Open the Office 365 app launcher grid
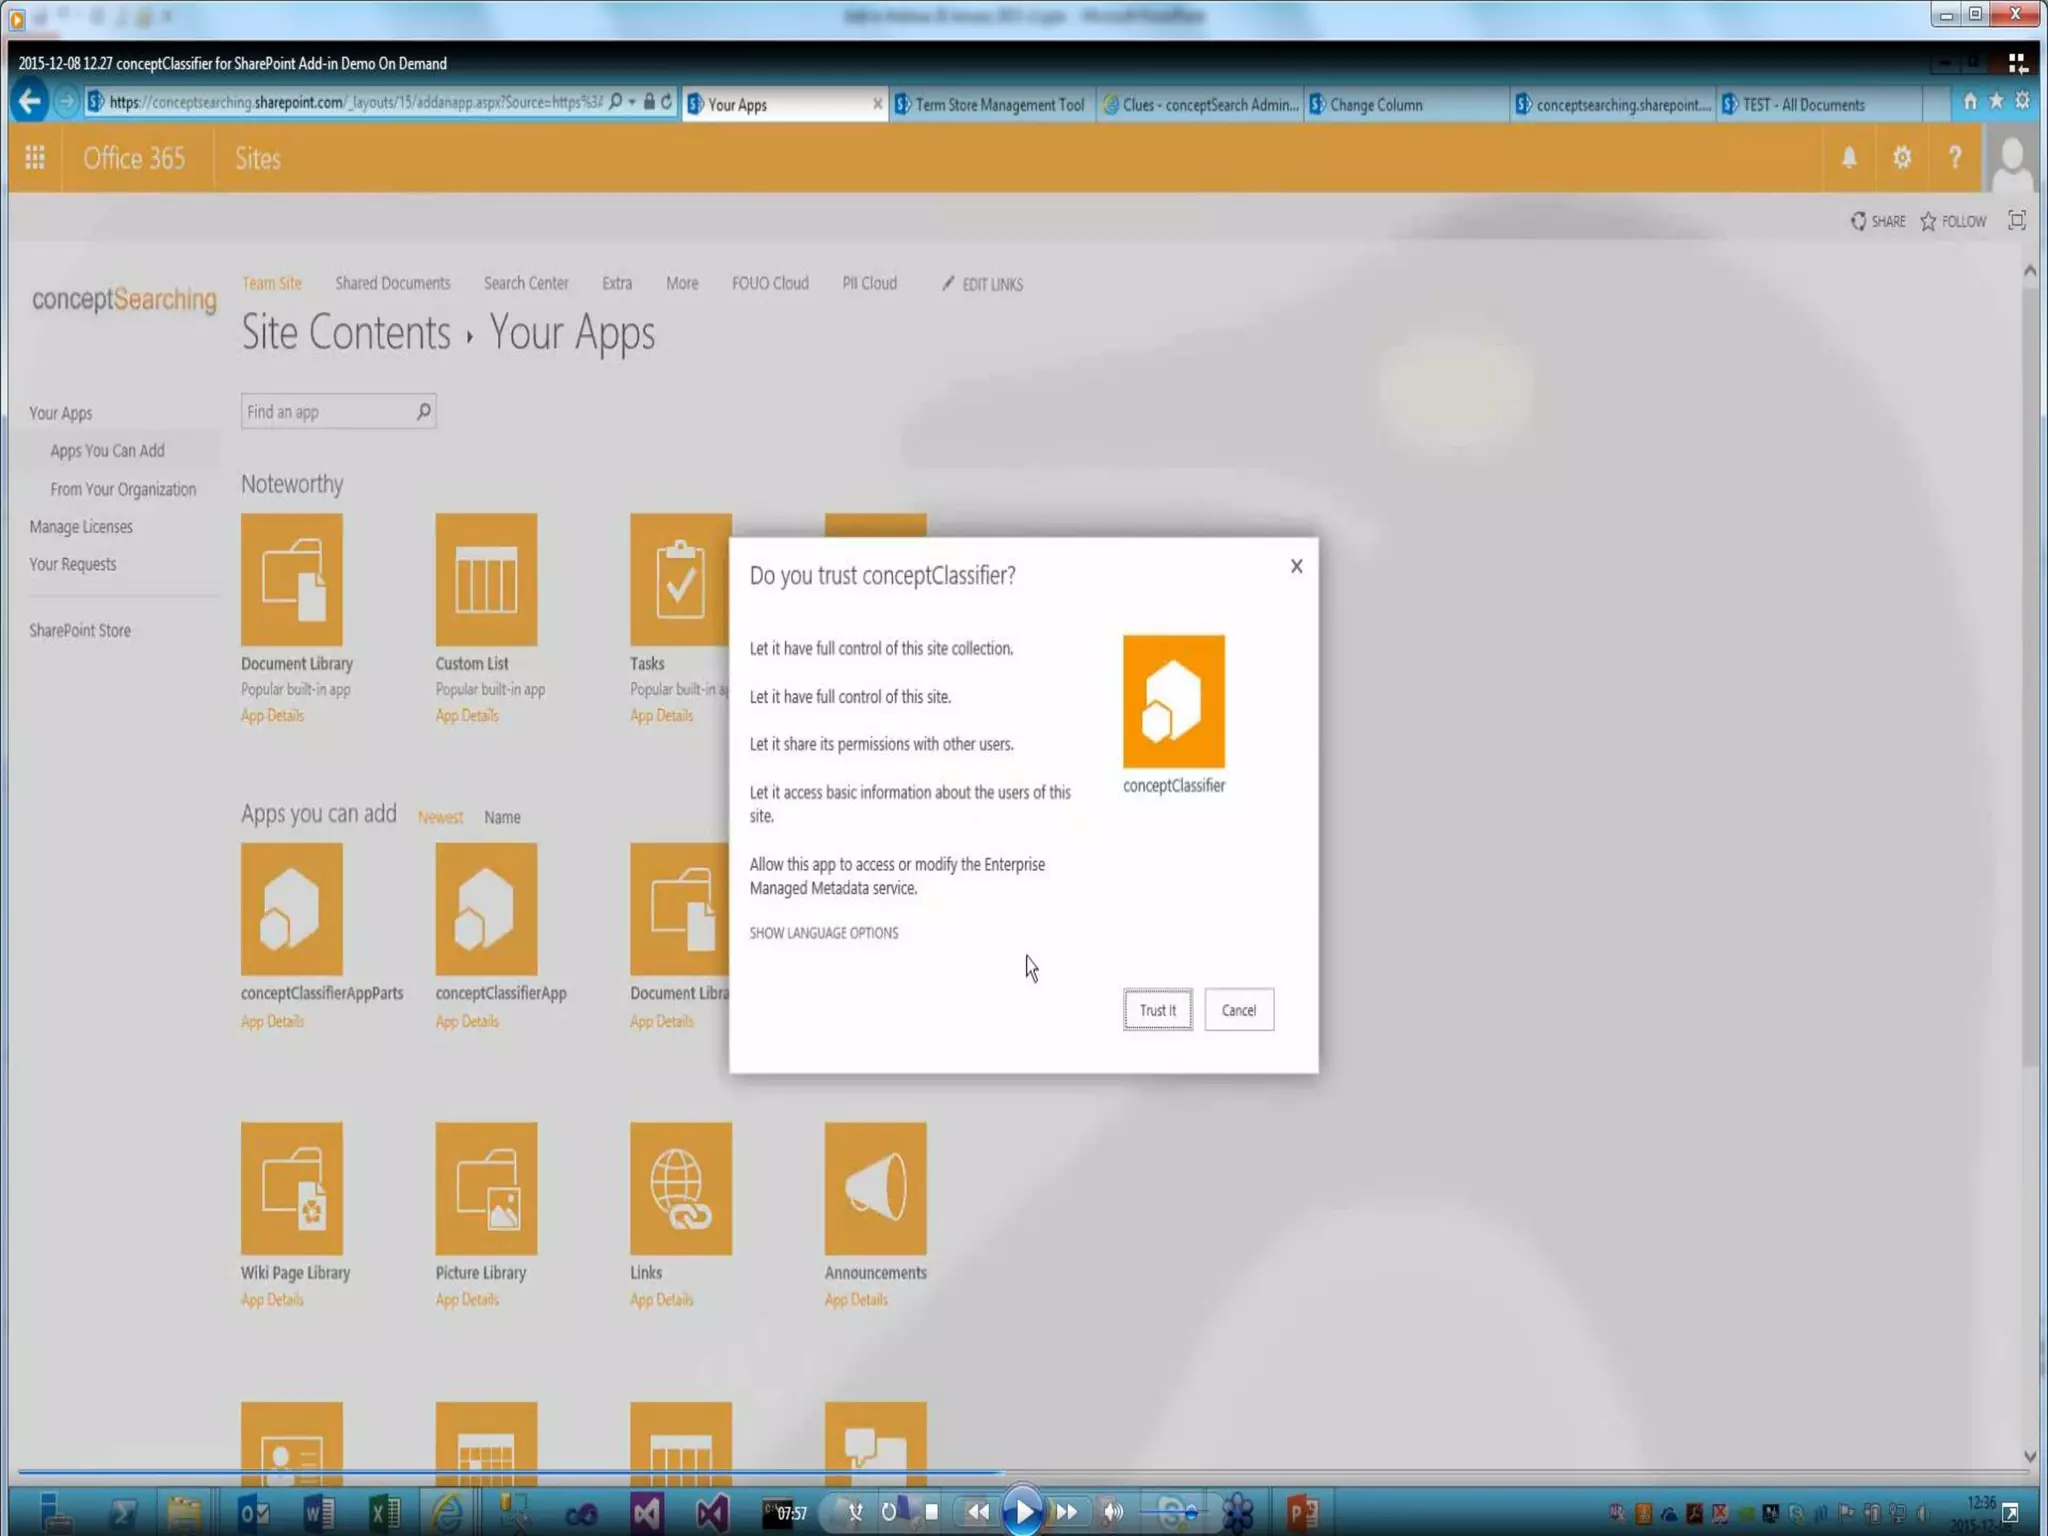2048x1536 pixels. coord(35,158)
